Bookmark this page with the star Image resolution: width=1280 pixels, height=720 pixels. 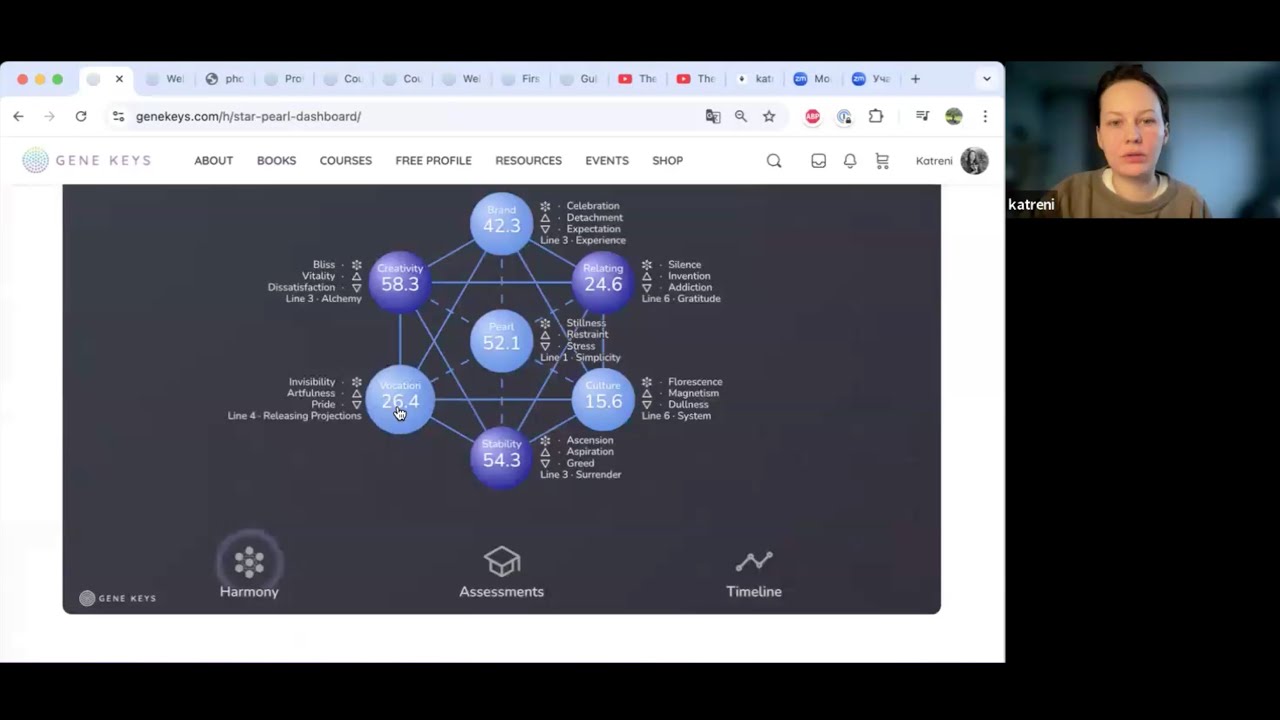point(769,116)
